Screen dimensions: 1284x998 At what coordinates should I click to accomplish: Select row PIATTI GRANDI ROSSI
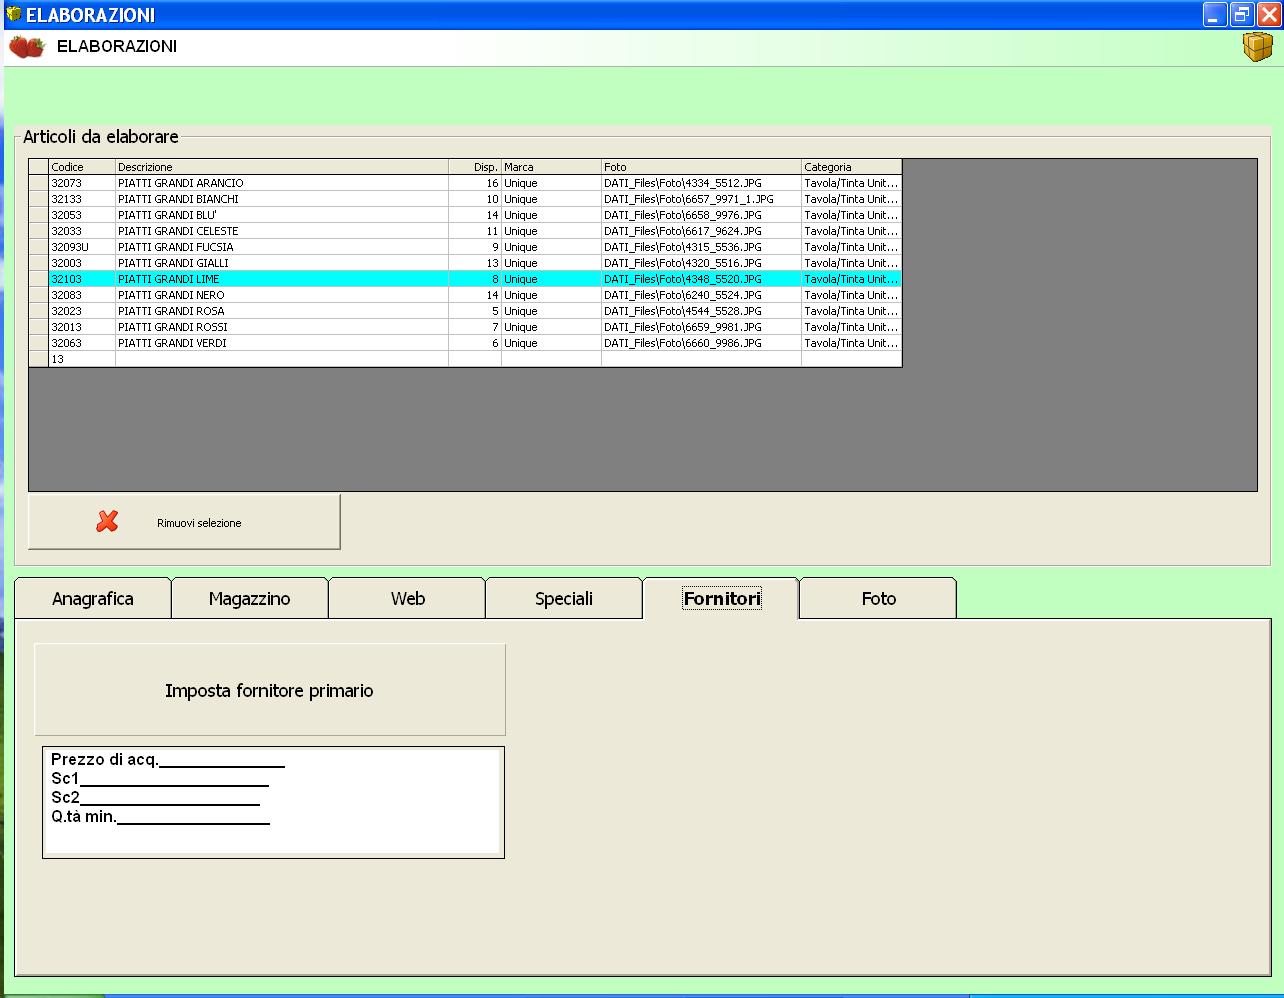coord(466,327)
